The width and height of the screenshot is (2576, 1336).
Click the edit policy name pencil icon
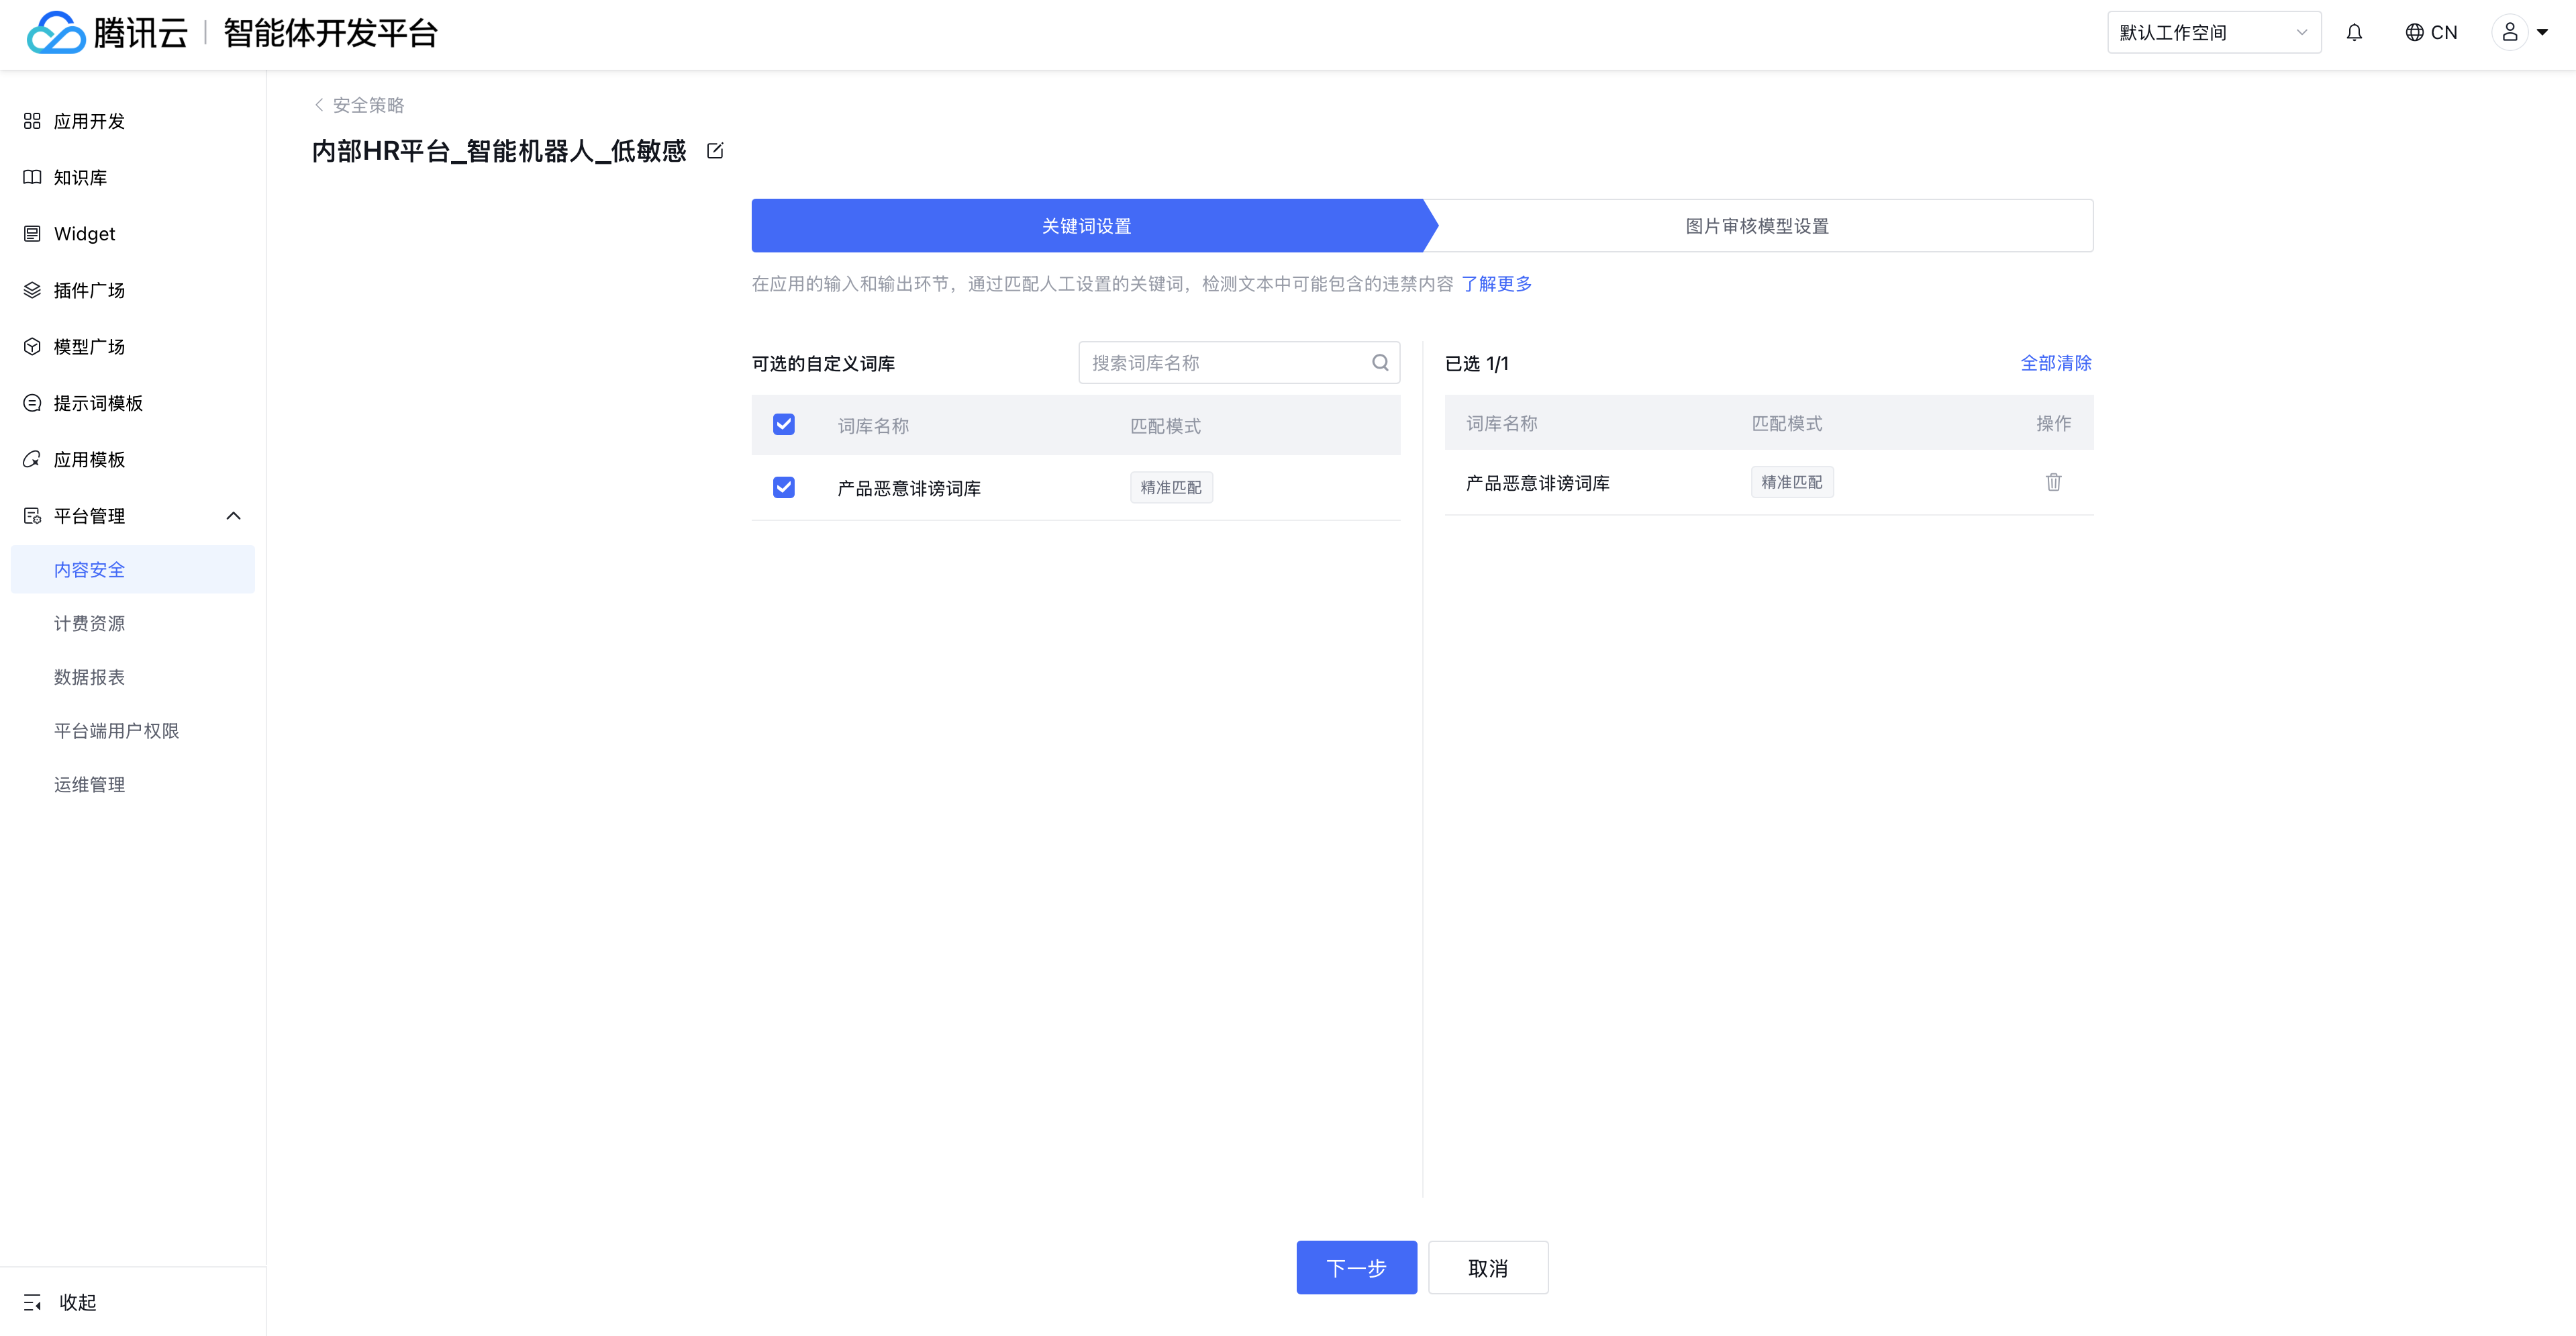click(715, 151)
